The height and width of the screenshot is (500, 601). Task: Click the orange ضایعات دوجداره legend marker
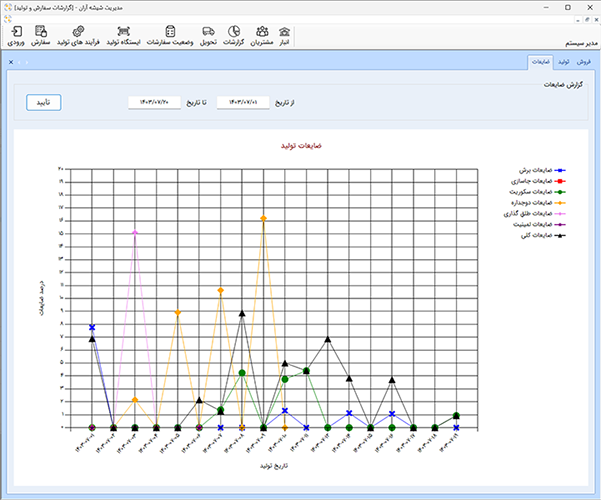[560, 203]
